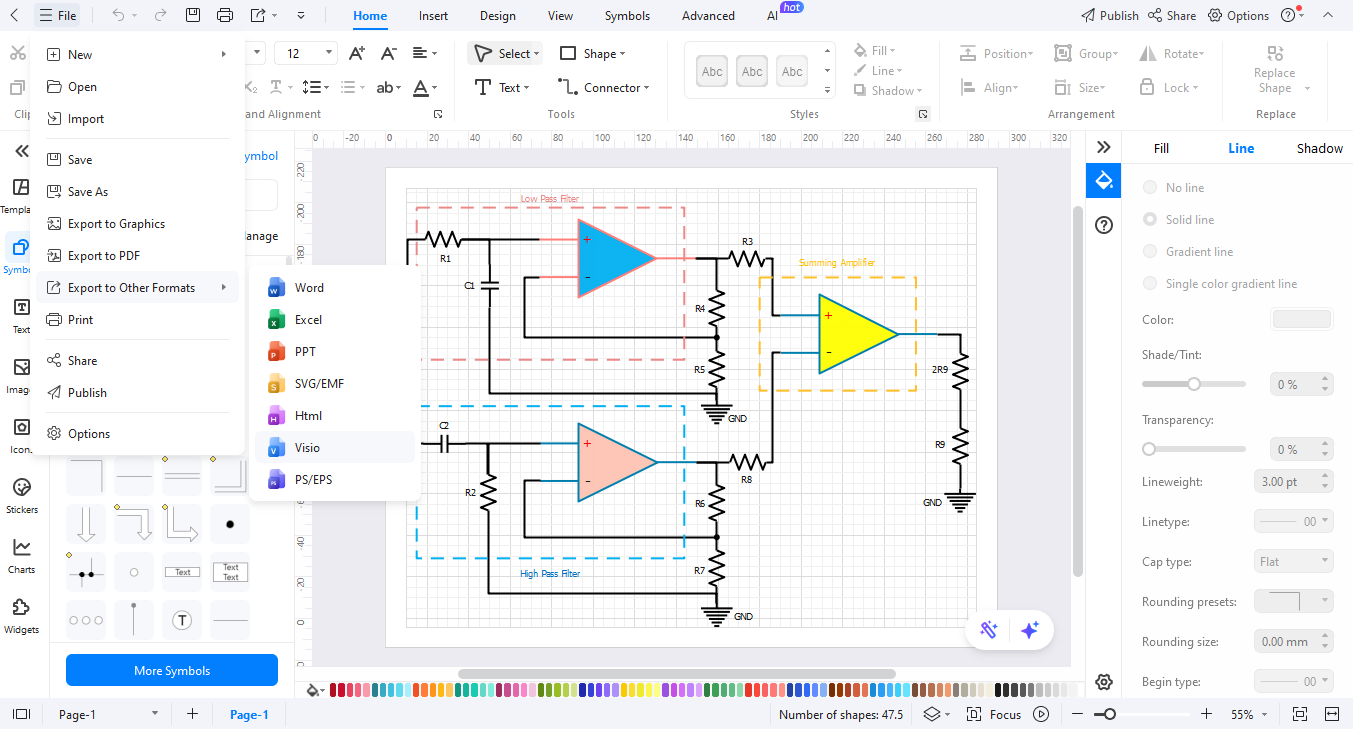Open the Rotate dropdown

click(x=1172, y=54)
